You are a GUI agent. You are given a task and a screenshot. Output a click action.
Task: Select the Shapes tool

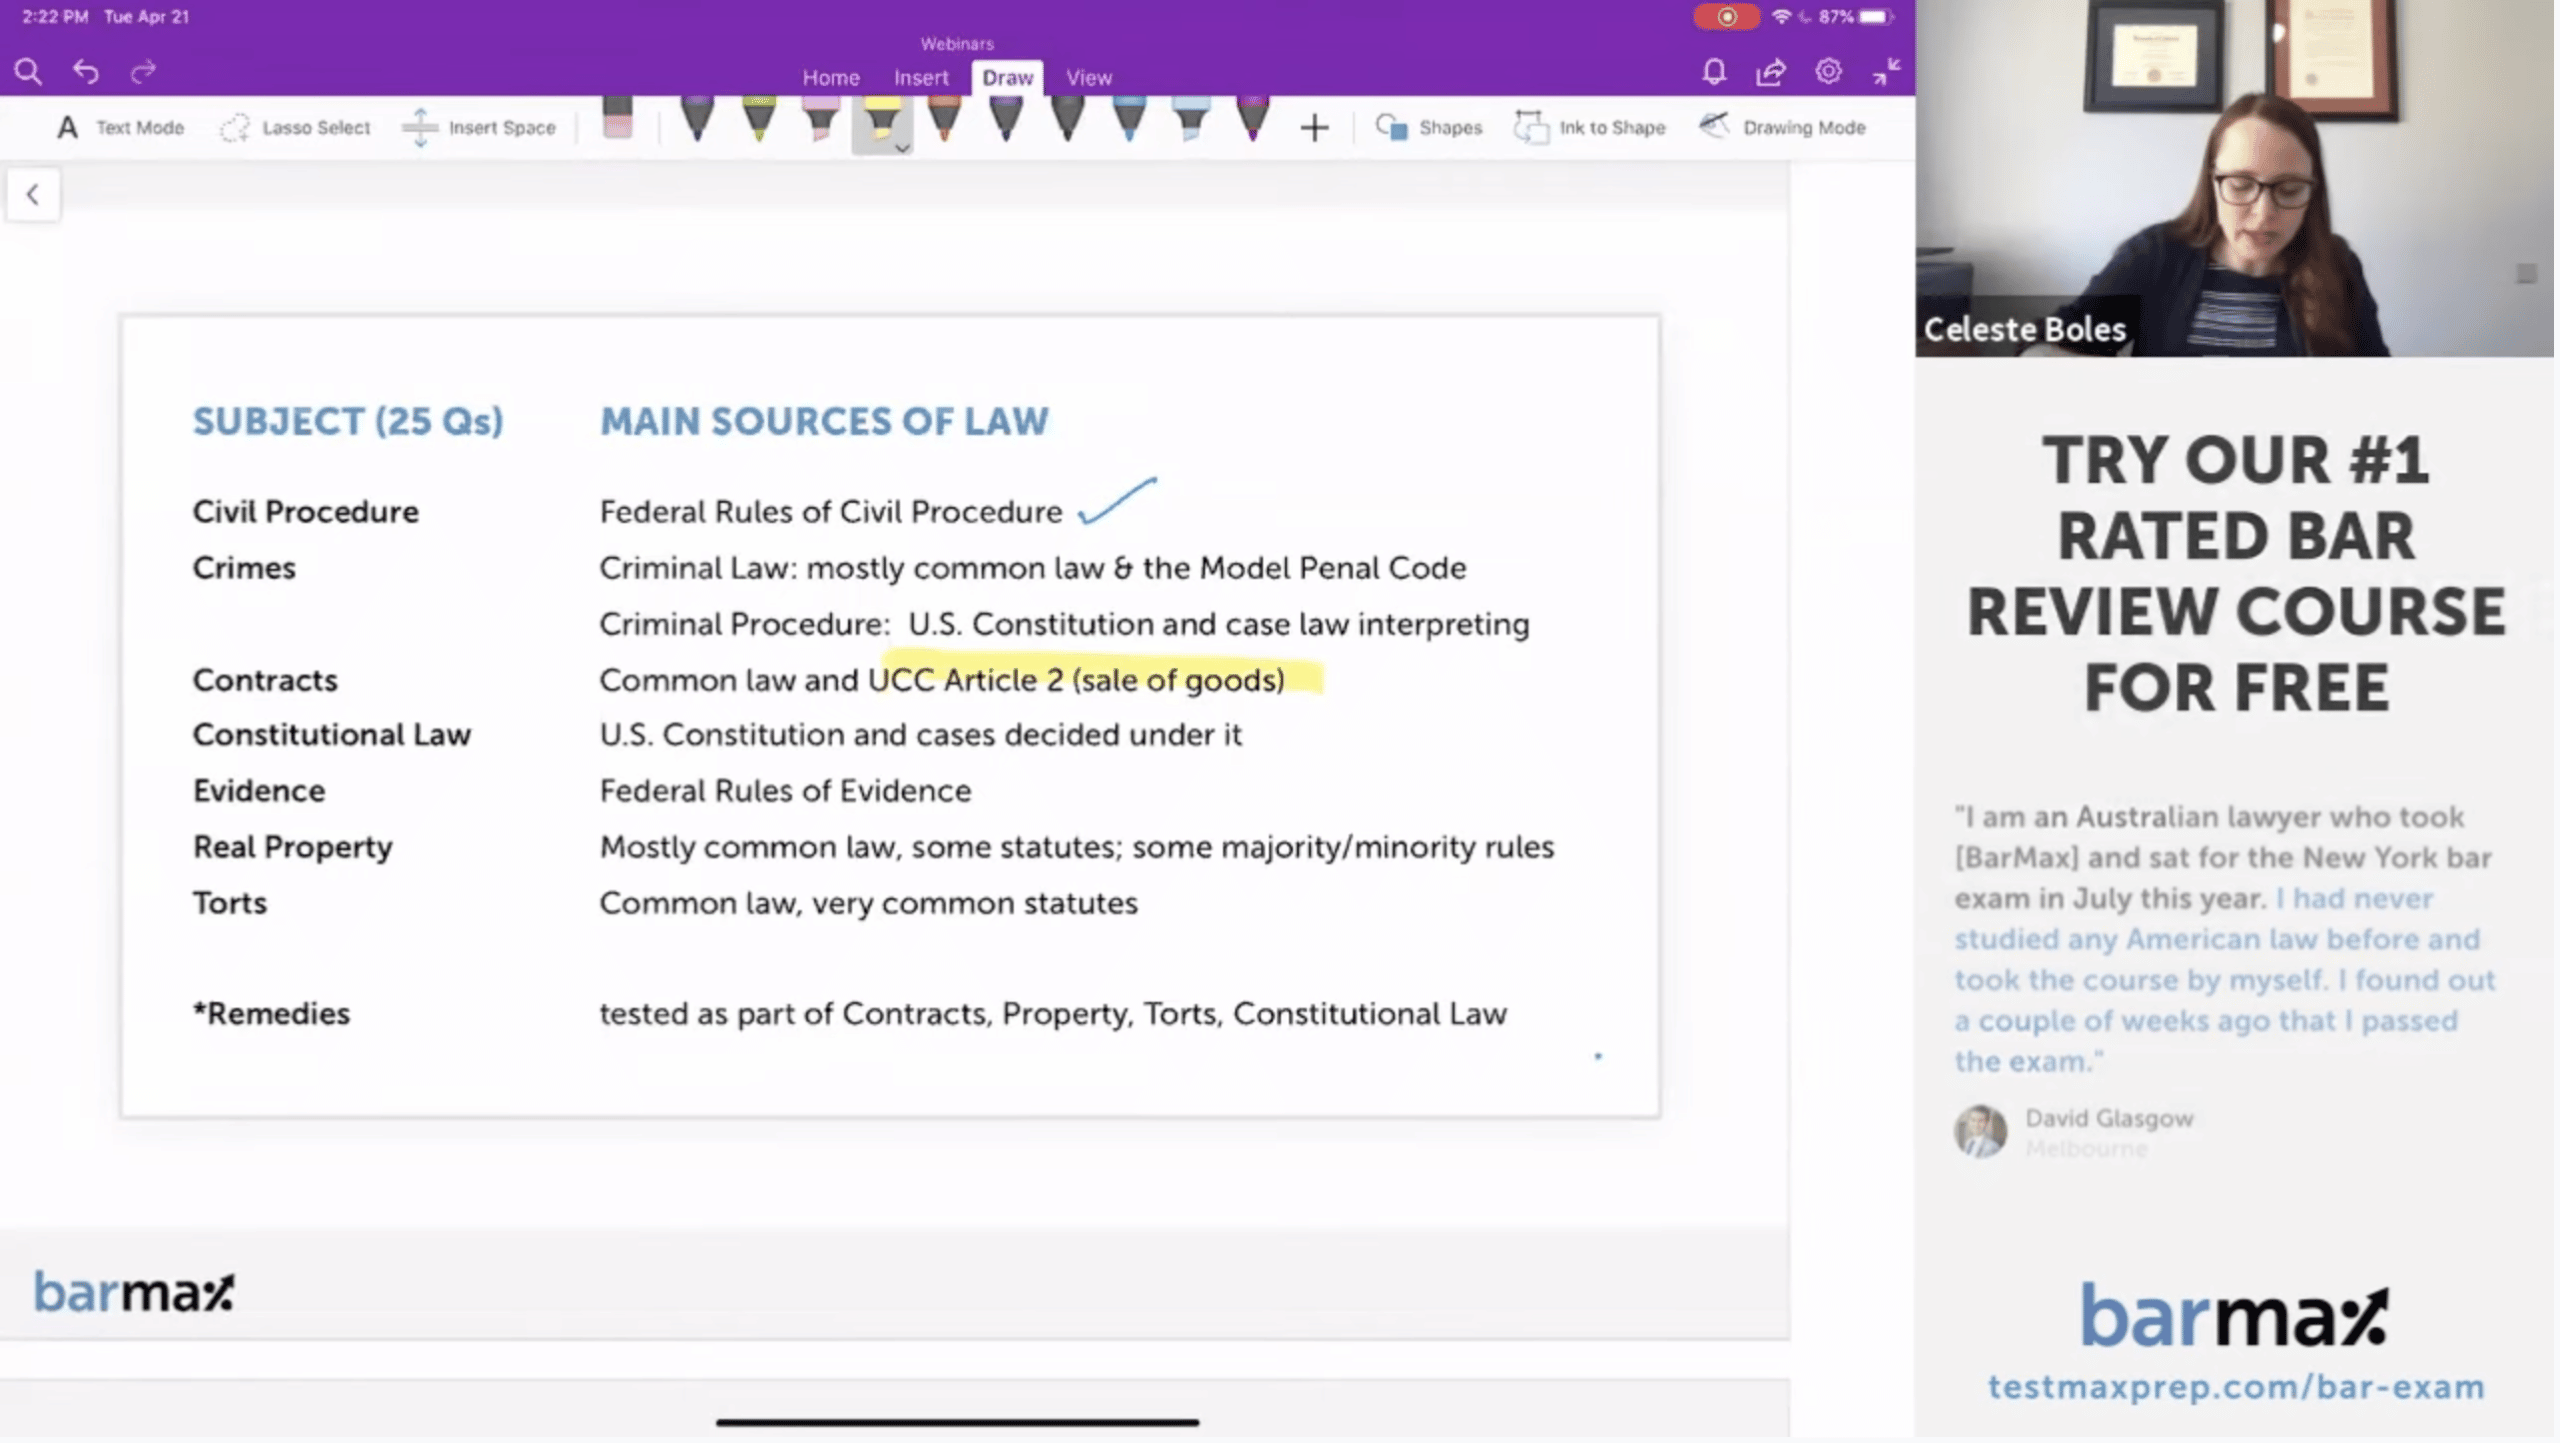pos(1428,127)
